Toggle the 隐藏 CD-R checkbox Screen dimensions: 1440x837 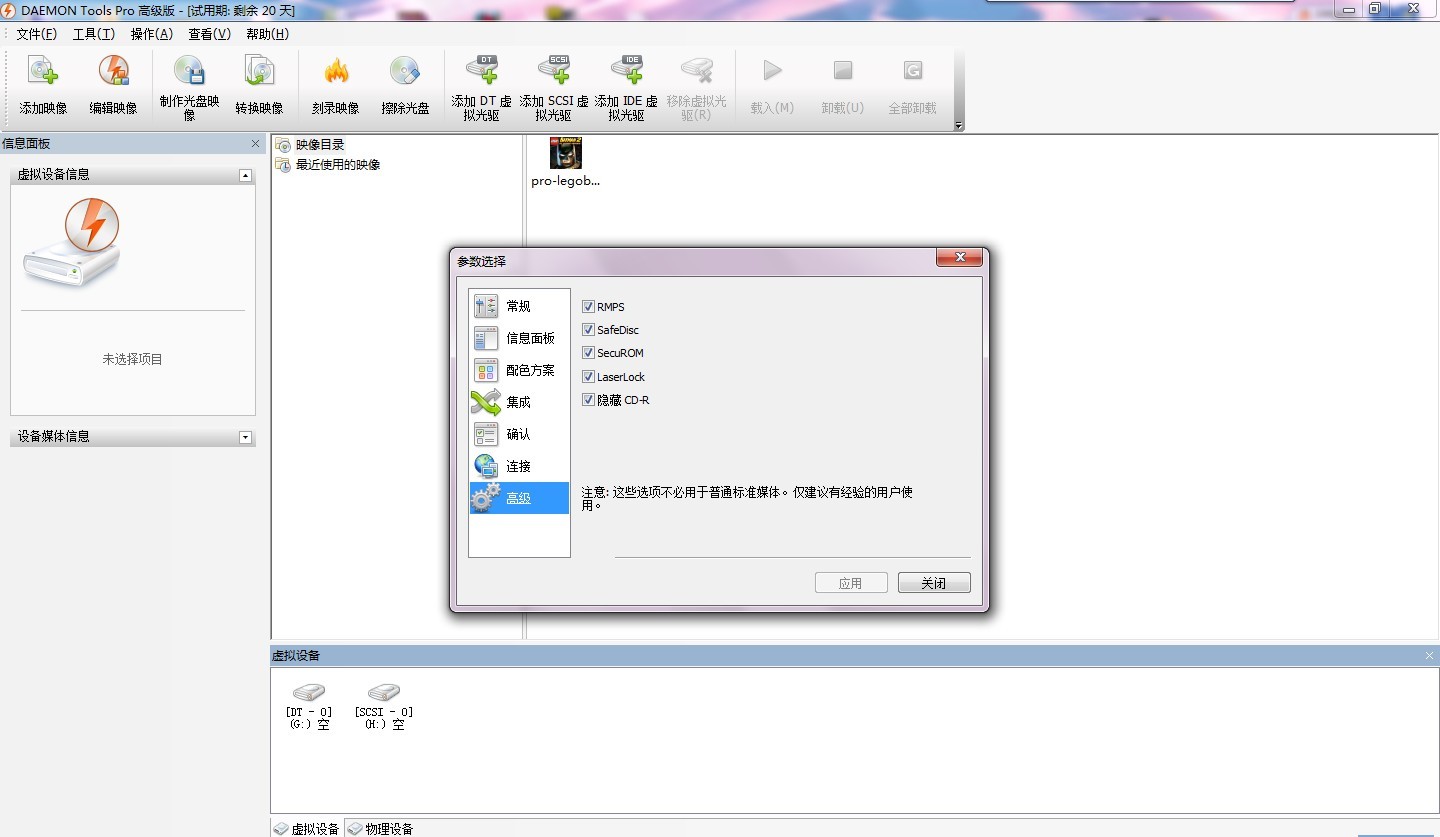588,400
